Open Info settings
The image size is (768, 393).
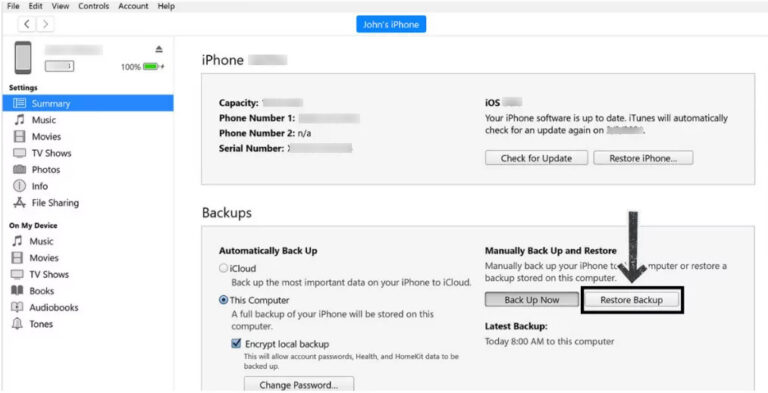tap(40, 186)
